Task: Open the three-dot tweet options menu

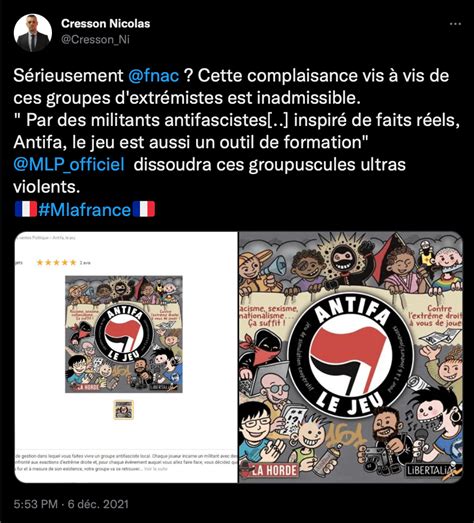Action: [455, 24]
